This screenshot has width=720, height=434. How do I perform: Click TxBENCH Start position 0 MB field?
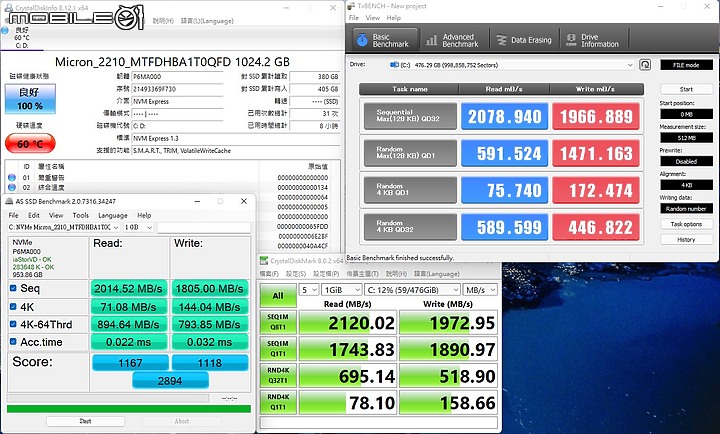tap(686, 114)
